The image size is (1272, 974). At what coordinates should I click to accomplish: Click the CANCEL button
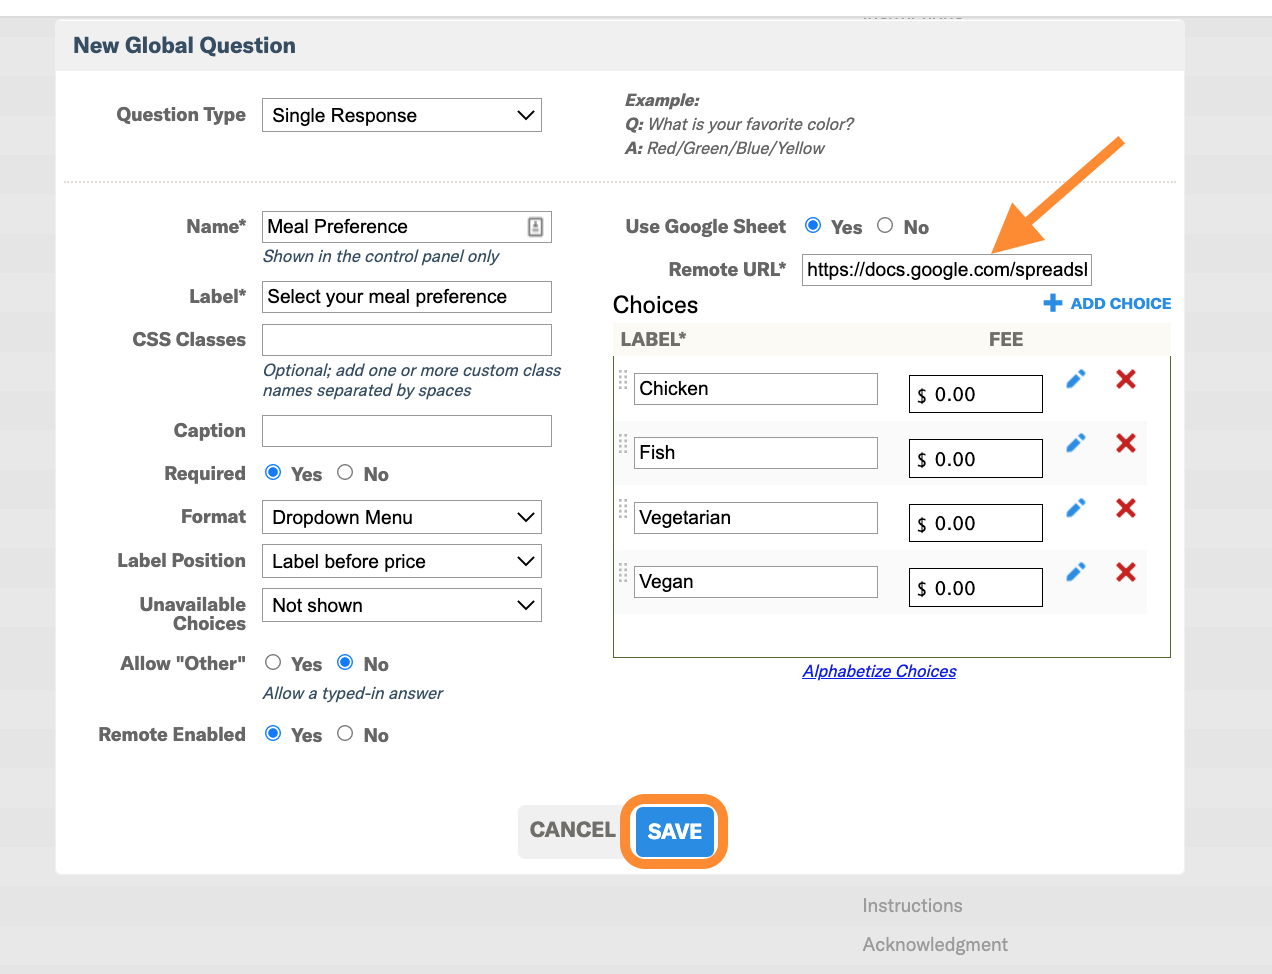[573, 830]
